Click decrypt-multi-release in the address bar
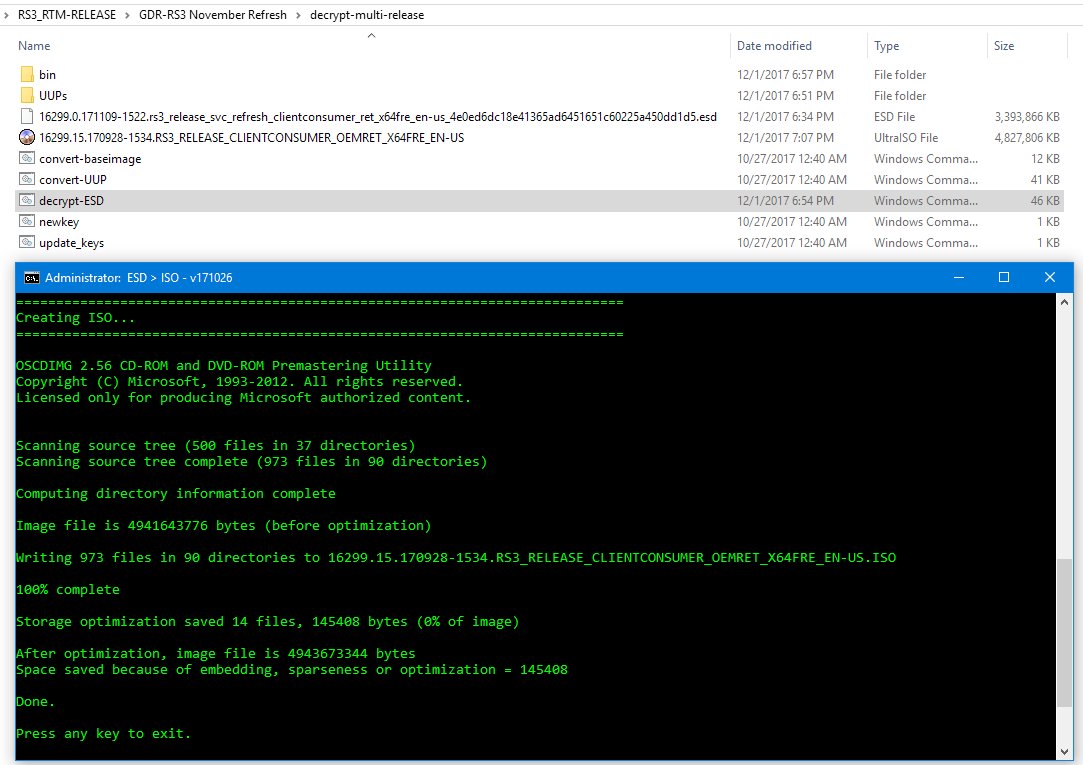 coord(367,14)
